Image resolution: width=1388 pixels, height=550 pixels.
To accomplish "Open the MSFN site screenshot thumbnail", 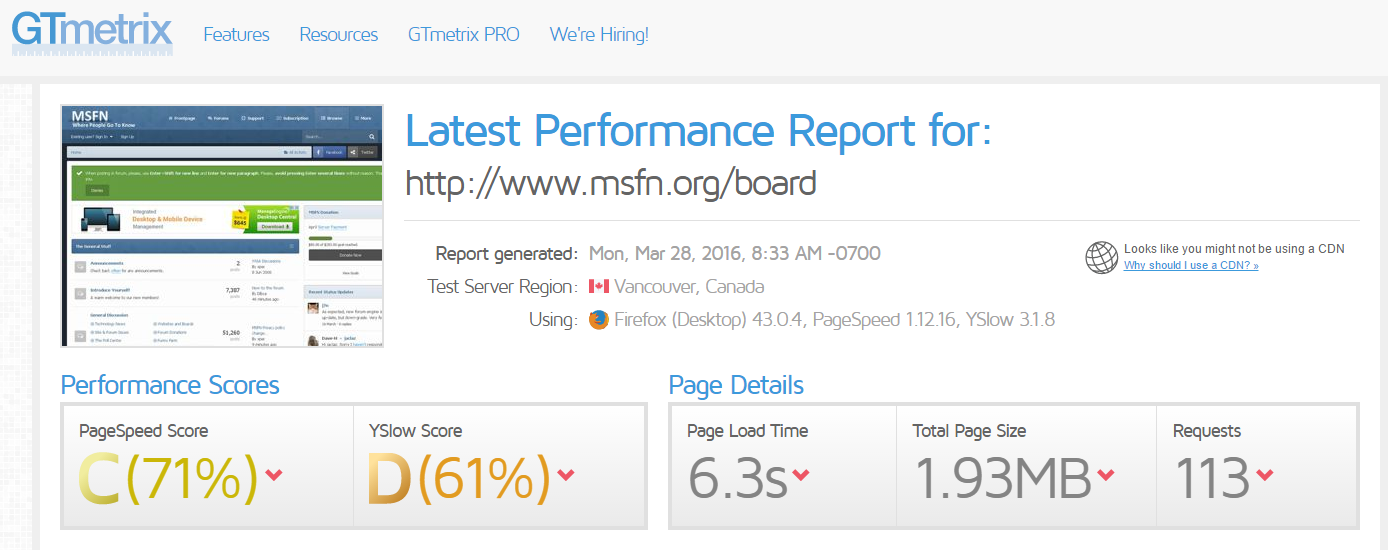I will [222, 226].
